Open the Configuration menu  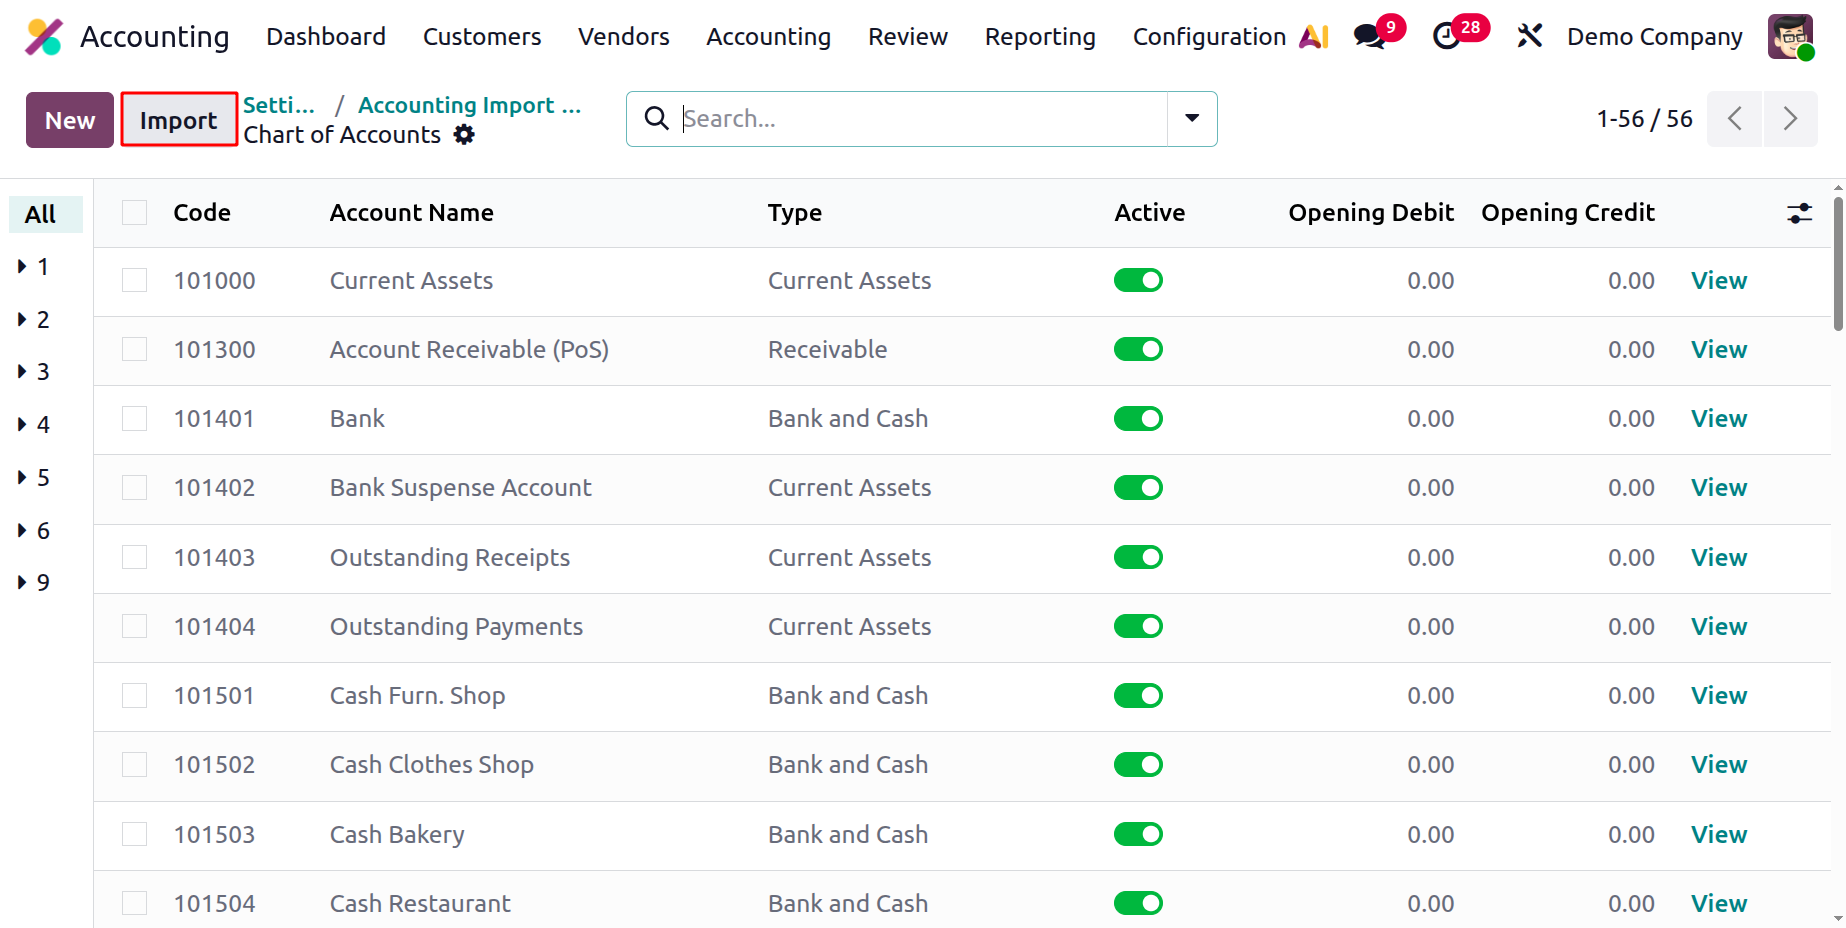1209,37
